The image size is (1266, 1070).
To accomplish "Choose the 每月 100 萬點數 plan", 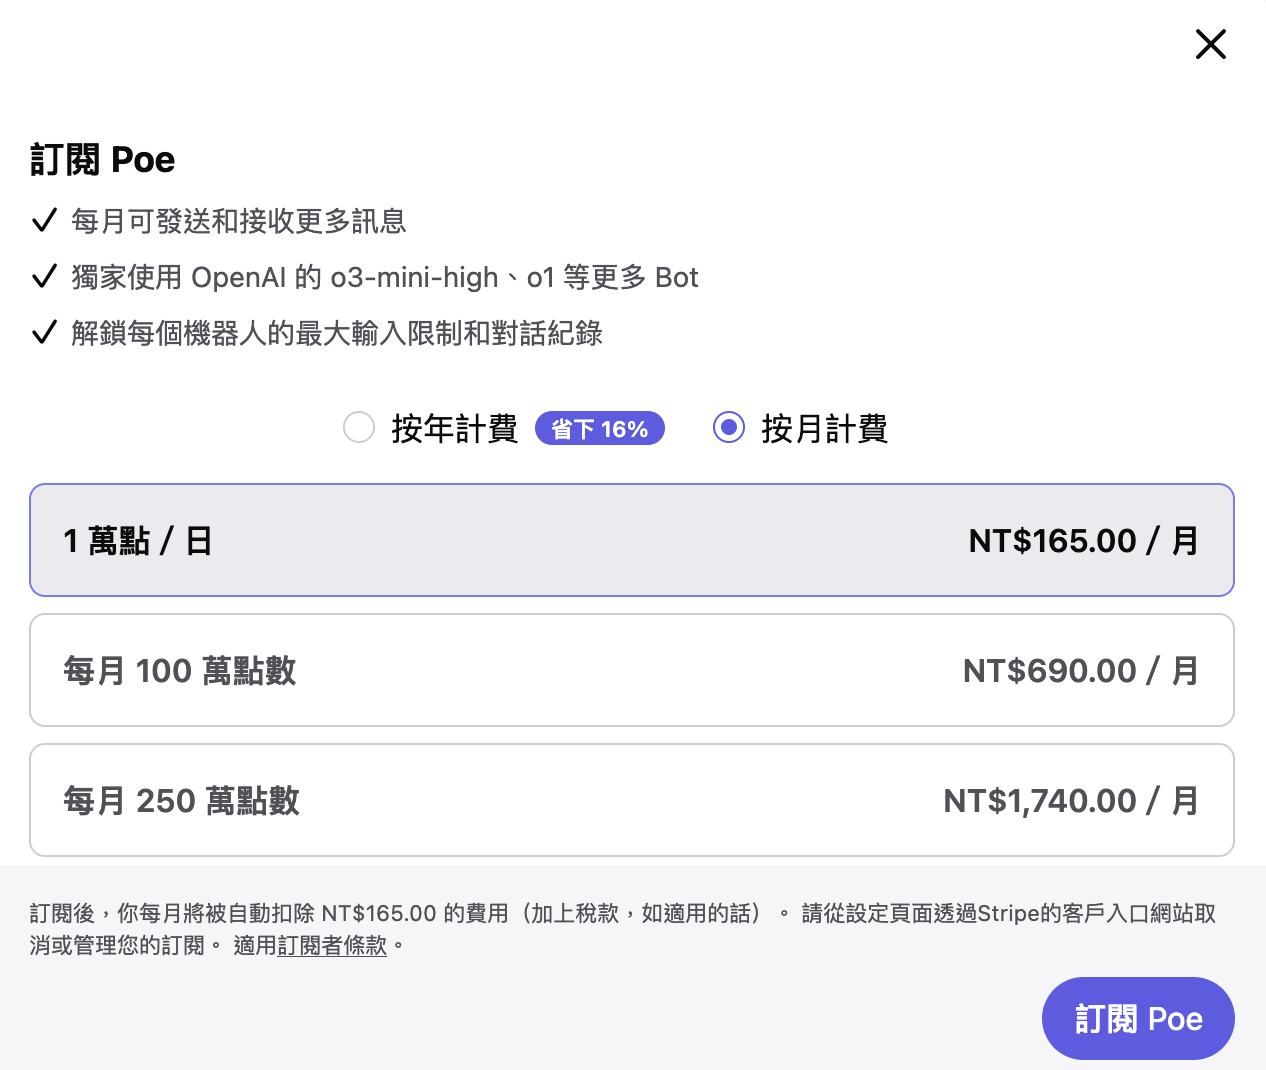I will pos(632,670).
